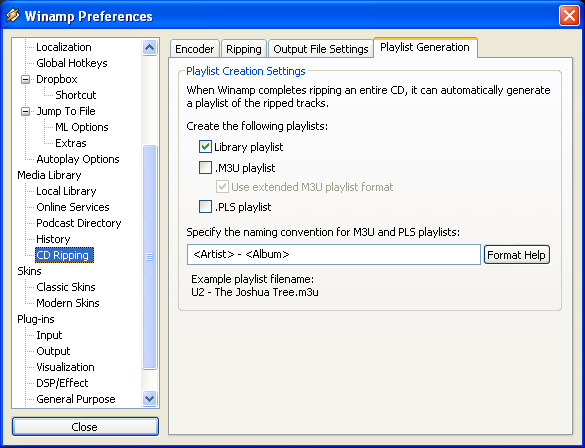Select History in the tree
This screenshot has height=448, width=585.
(53, 239)
